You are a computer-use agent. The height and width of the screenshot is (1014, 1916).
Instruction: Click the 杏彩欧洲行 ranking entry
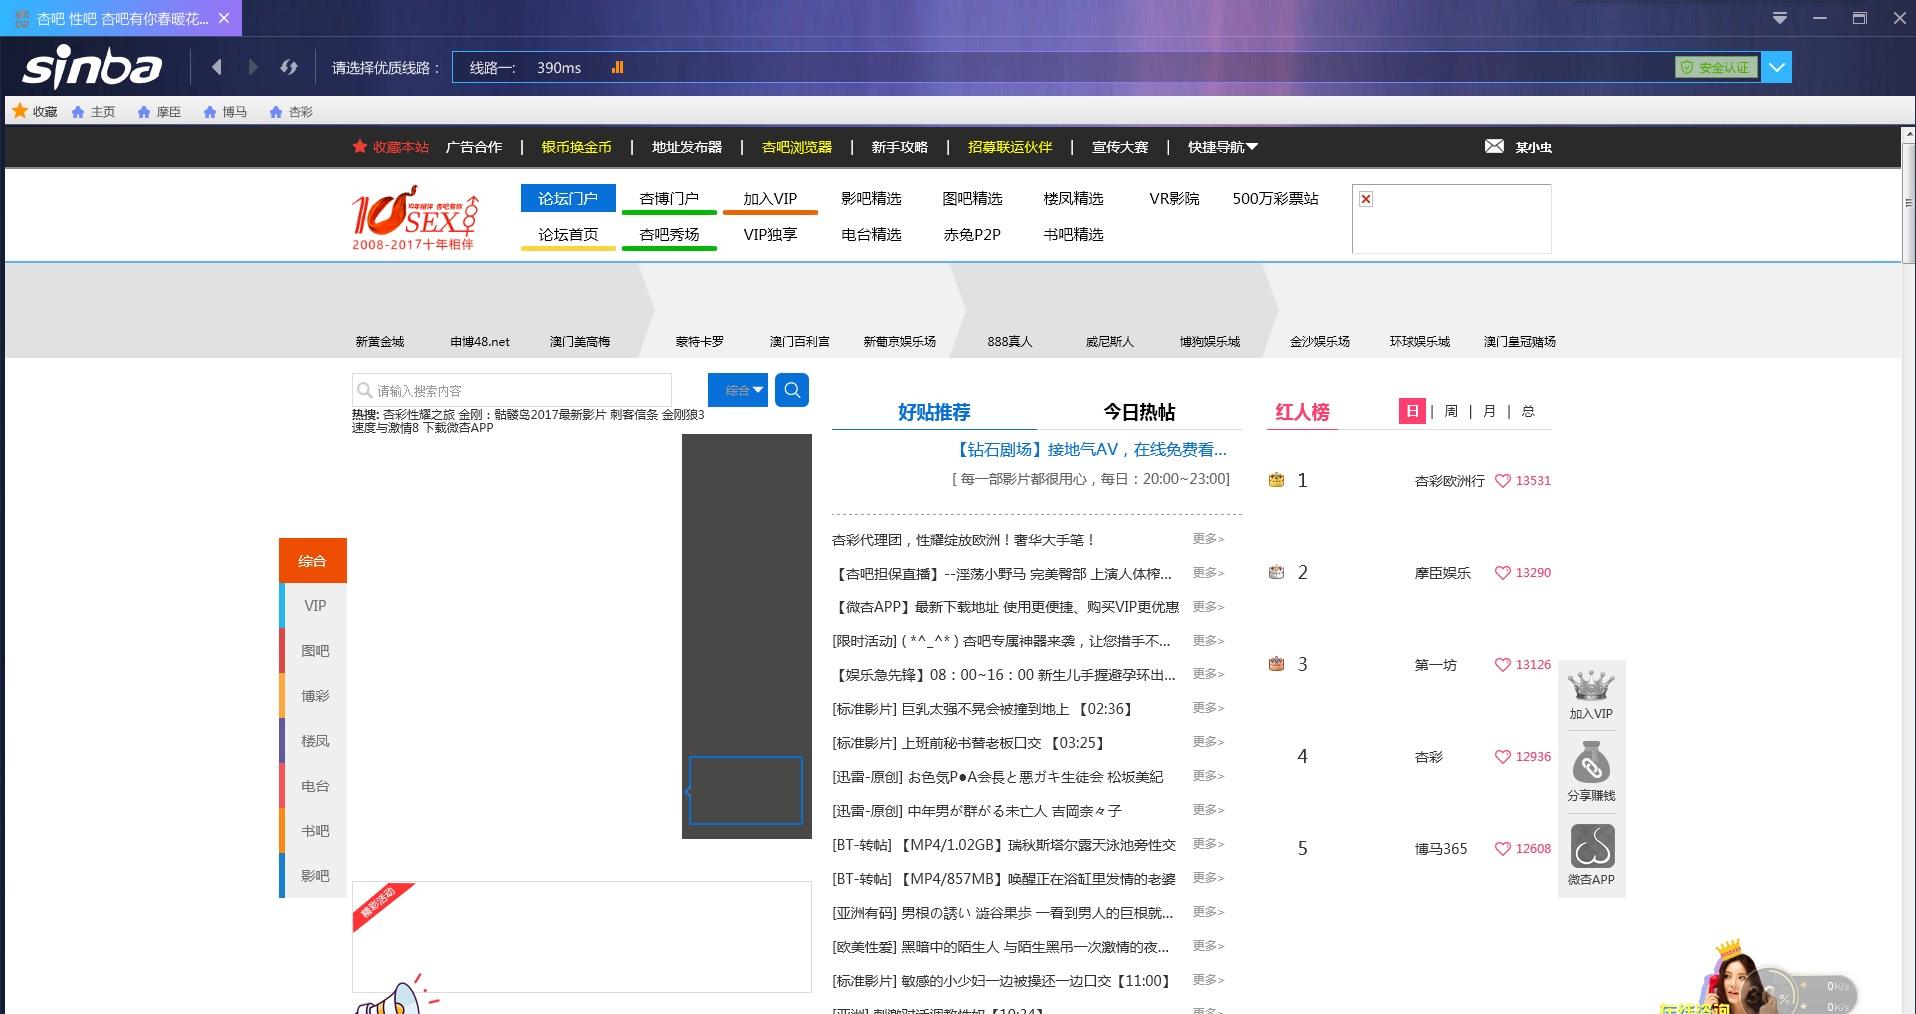coord(1449,481)
